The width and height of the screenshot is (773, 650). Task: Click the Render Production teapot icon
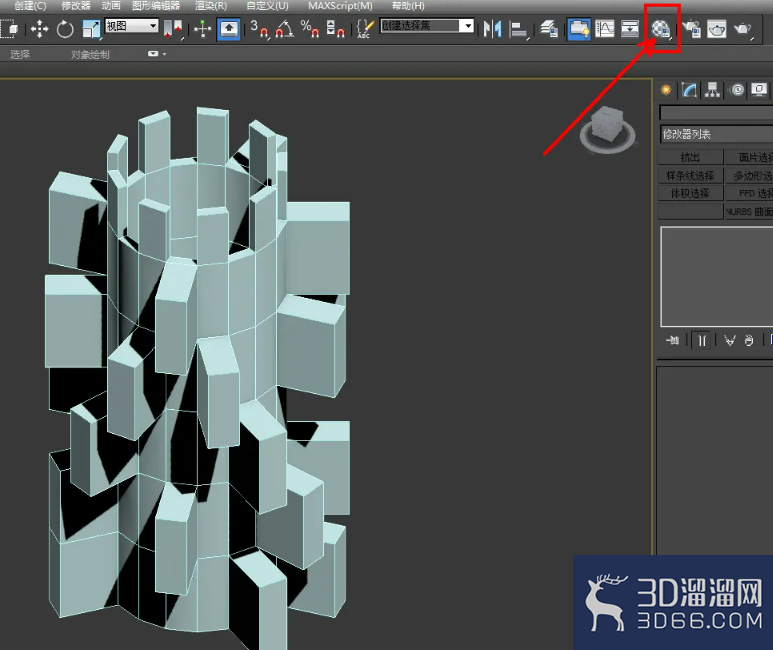point(743,29)
